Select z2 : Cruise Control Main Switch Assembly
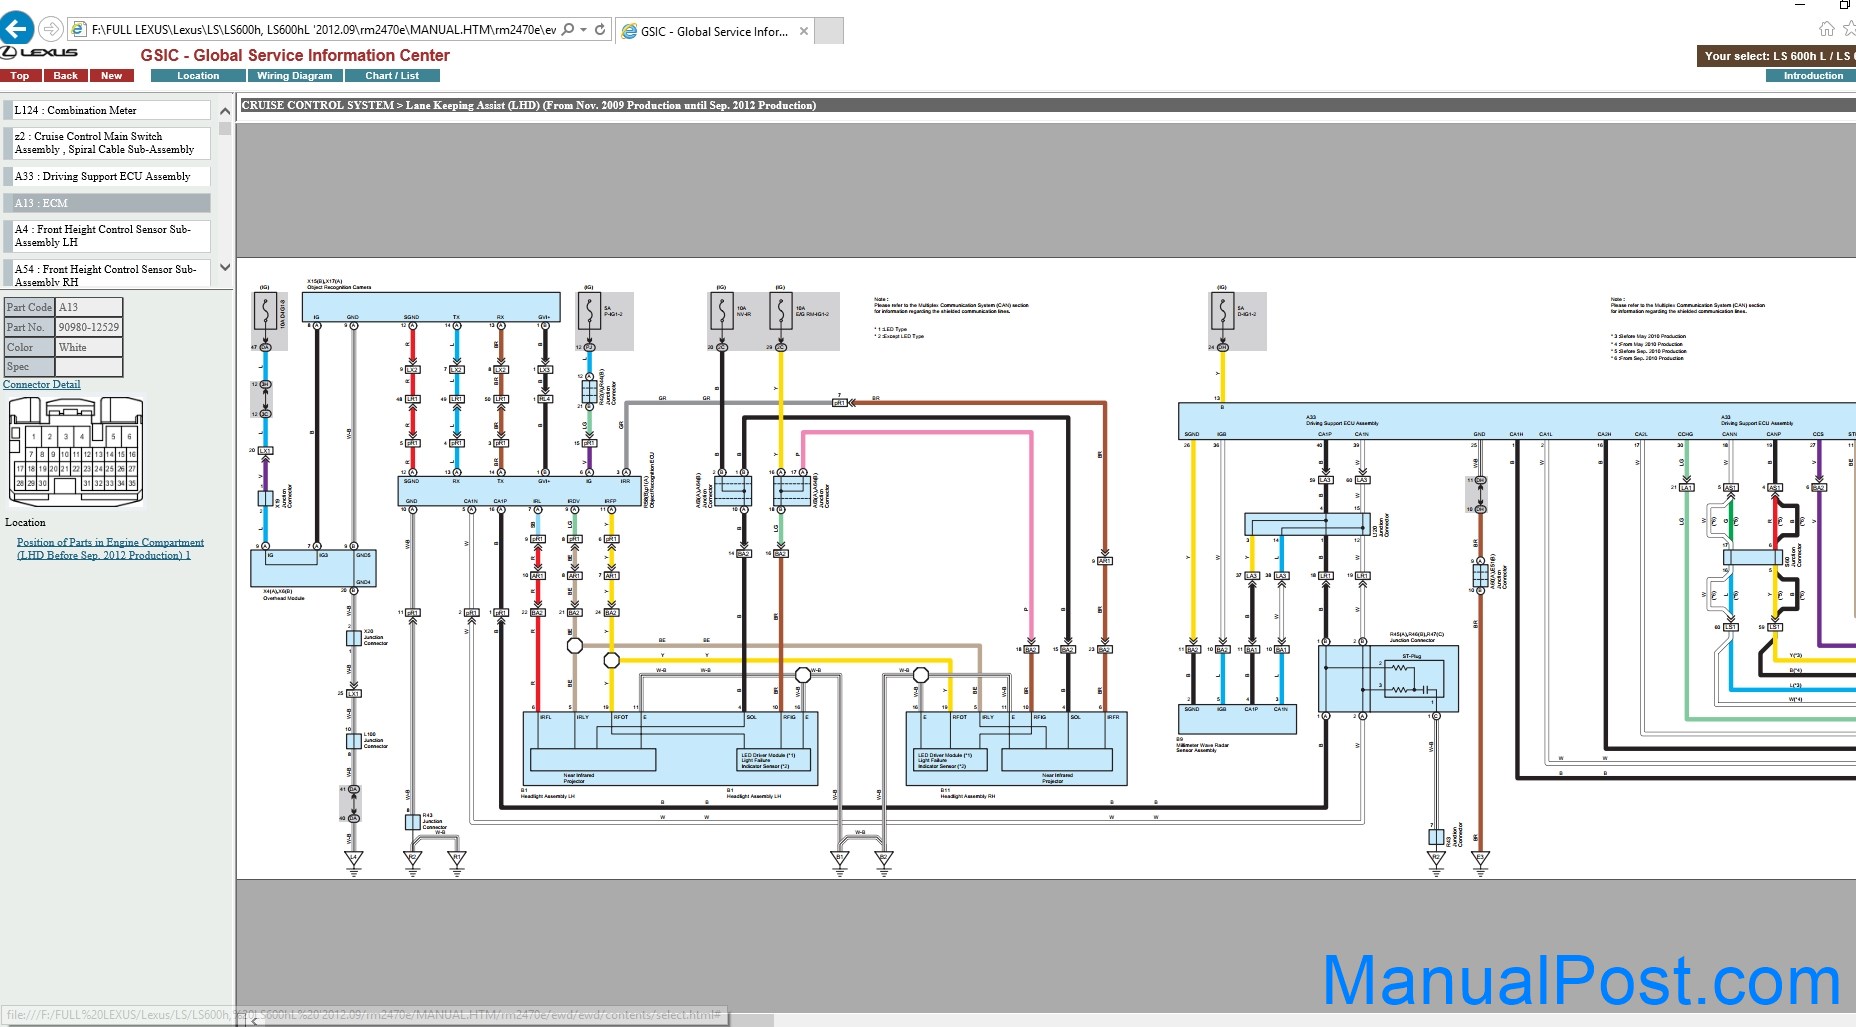1856x1027 pixels. tap(106, 143)
